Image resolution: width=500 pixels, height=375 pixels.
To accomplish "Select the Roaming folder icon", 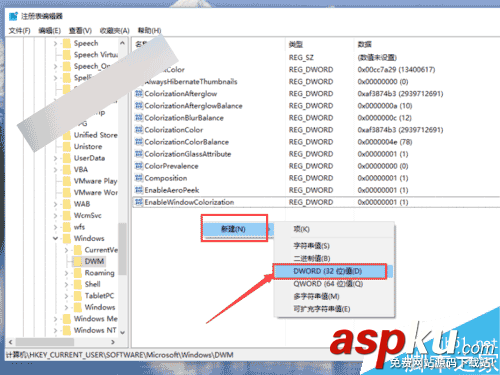I will pyautogui.click(x=78, y=273).
